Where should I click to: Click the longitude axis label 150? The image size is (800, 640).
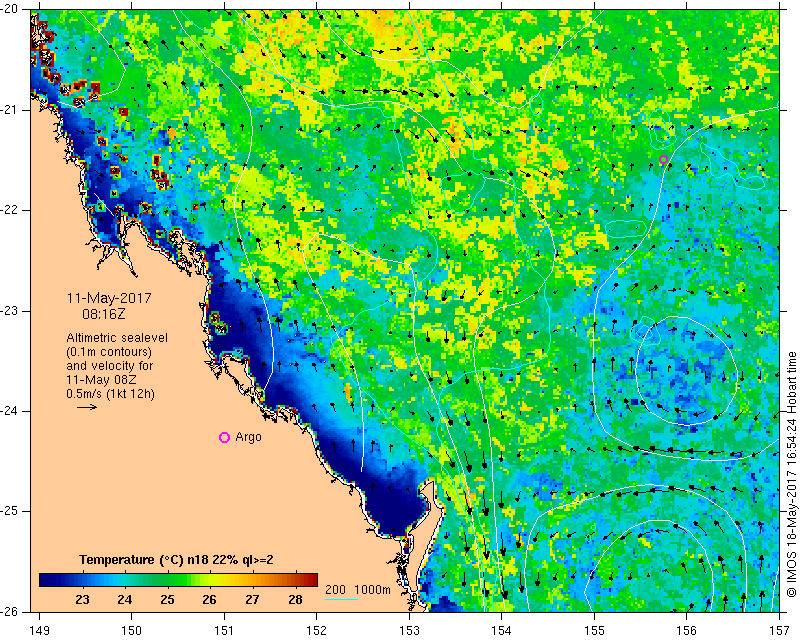click(x=131, y=631)
